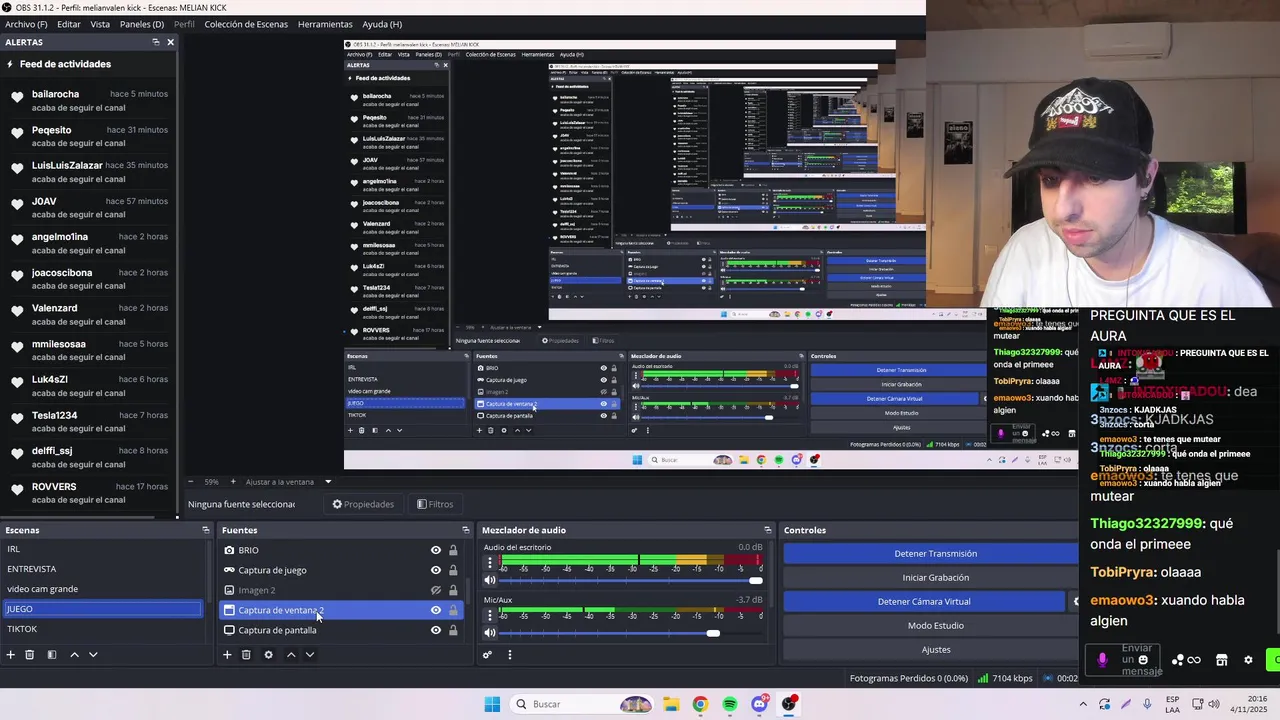Undock the Fuentes panel with its float icon
The height and width of the screenshot is (720, 1280).
coord(465,530)
